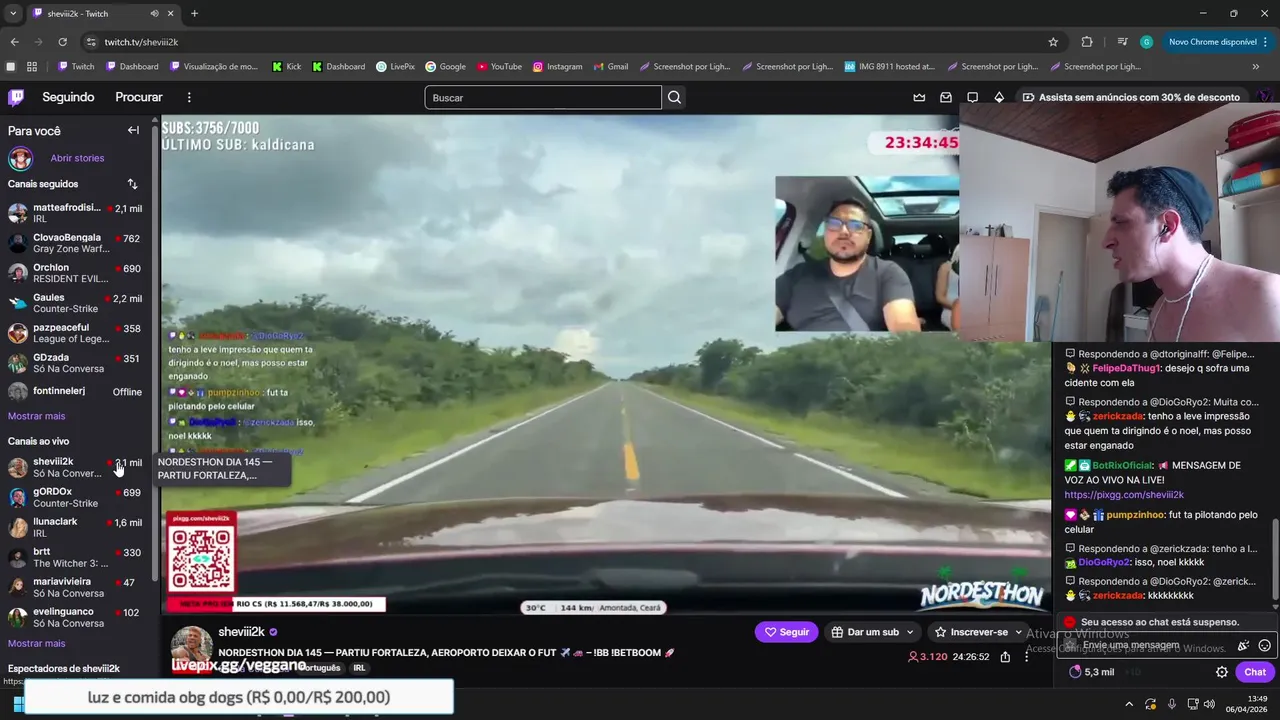Mute the tab via speaker icon
The width and height of the screenshot is (1280, 720).
[154, 14]
